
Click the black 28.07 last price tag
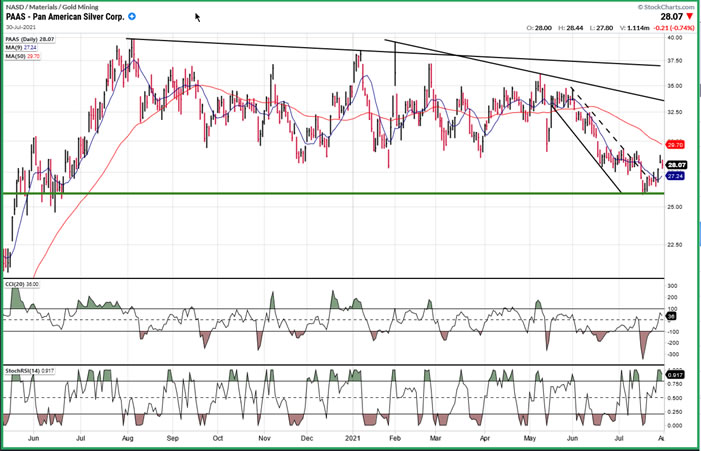(677, 164)
